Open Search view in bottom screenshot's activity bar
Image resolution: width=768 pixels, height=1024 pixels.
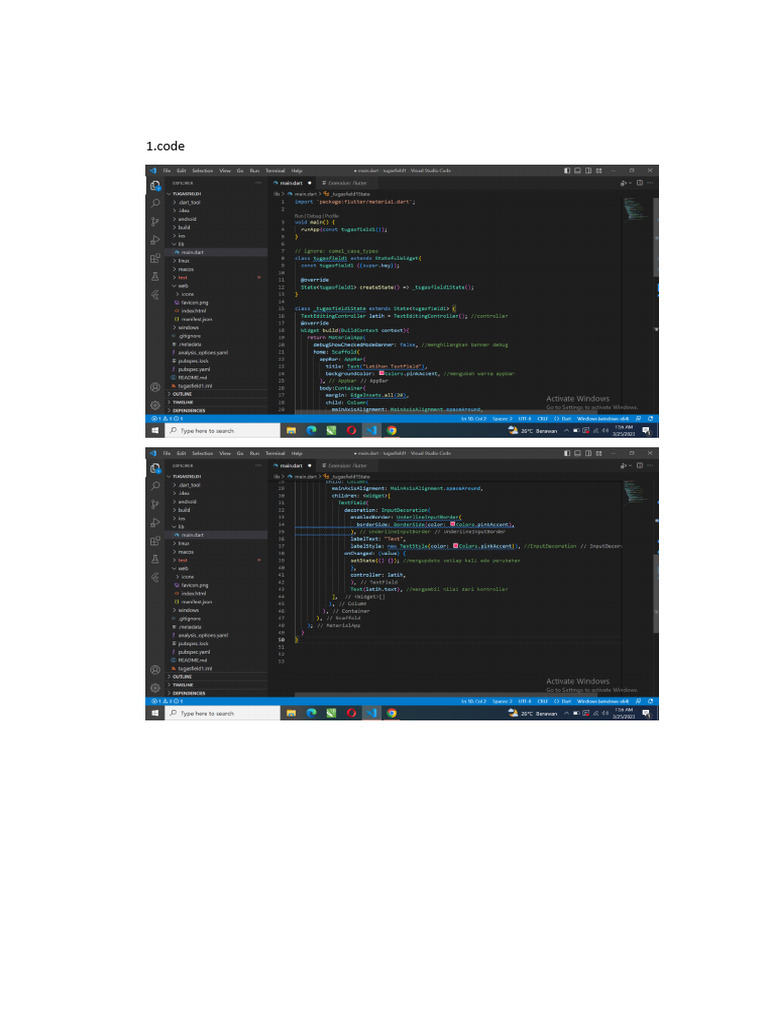tap(155, 486)
